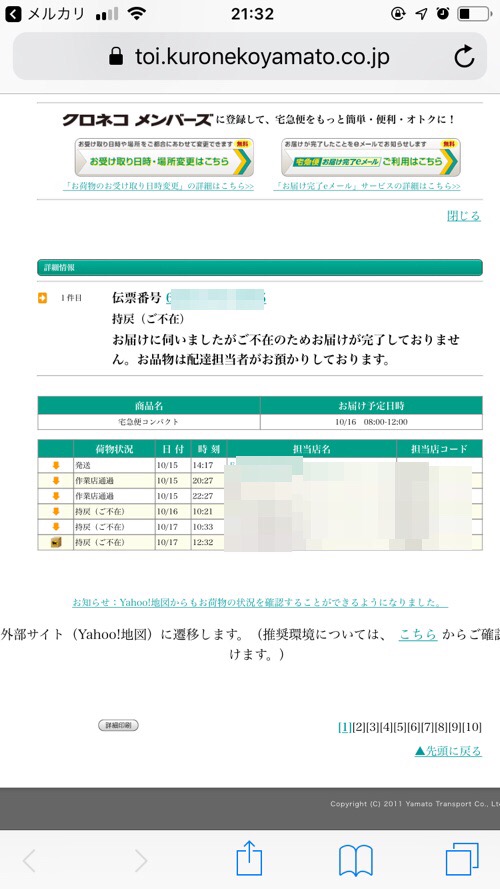Go forward with Safari forward arrow
Image resolution: width=500 pixels, height=889 pixels.
tap(140, 861)
